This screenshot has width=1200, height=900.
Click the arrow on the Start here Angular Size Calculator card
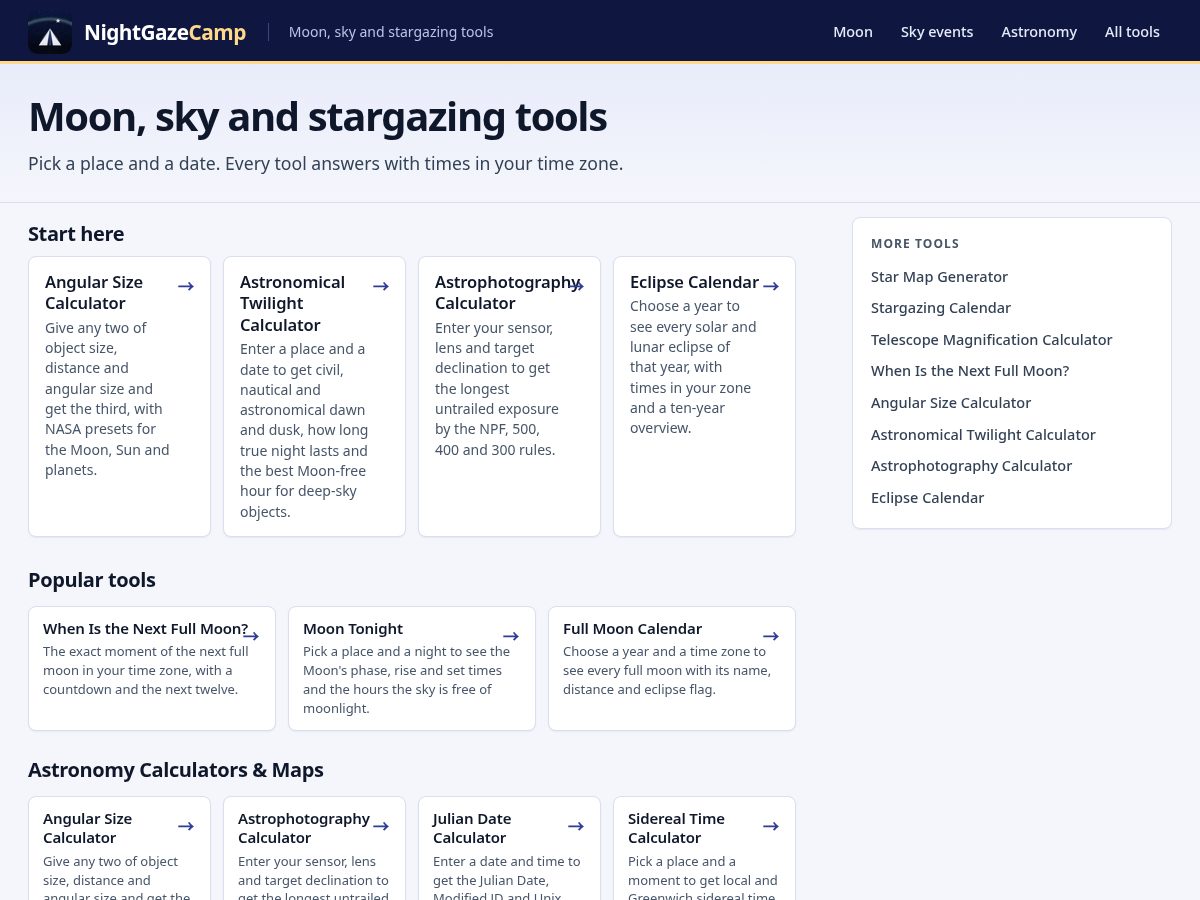(186, 286)
